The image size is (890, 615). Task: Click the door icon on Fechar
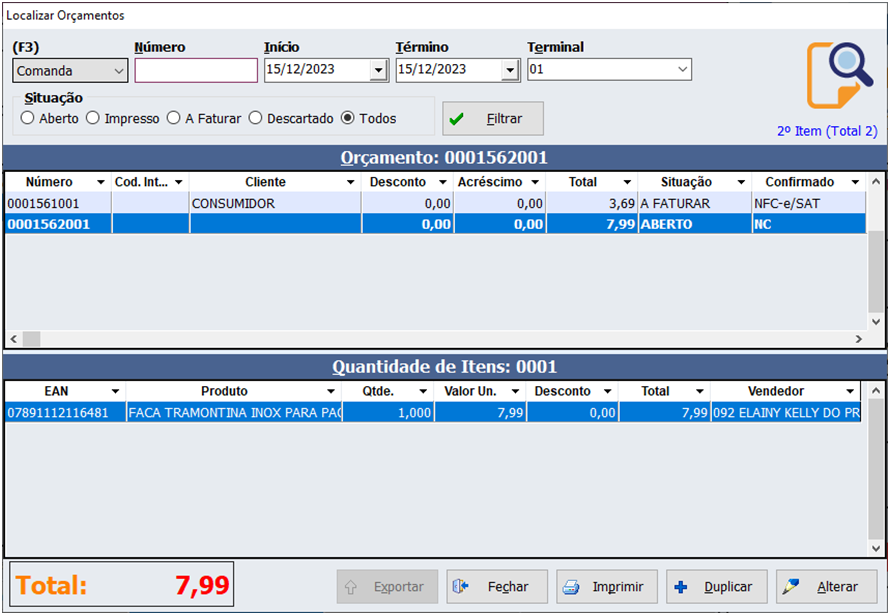460,587
